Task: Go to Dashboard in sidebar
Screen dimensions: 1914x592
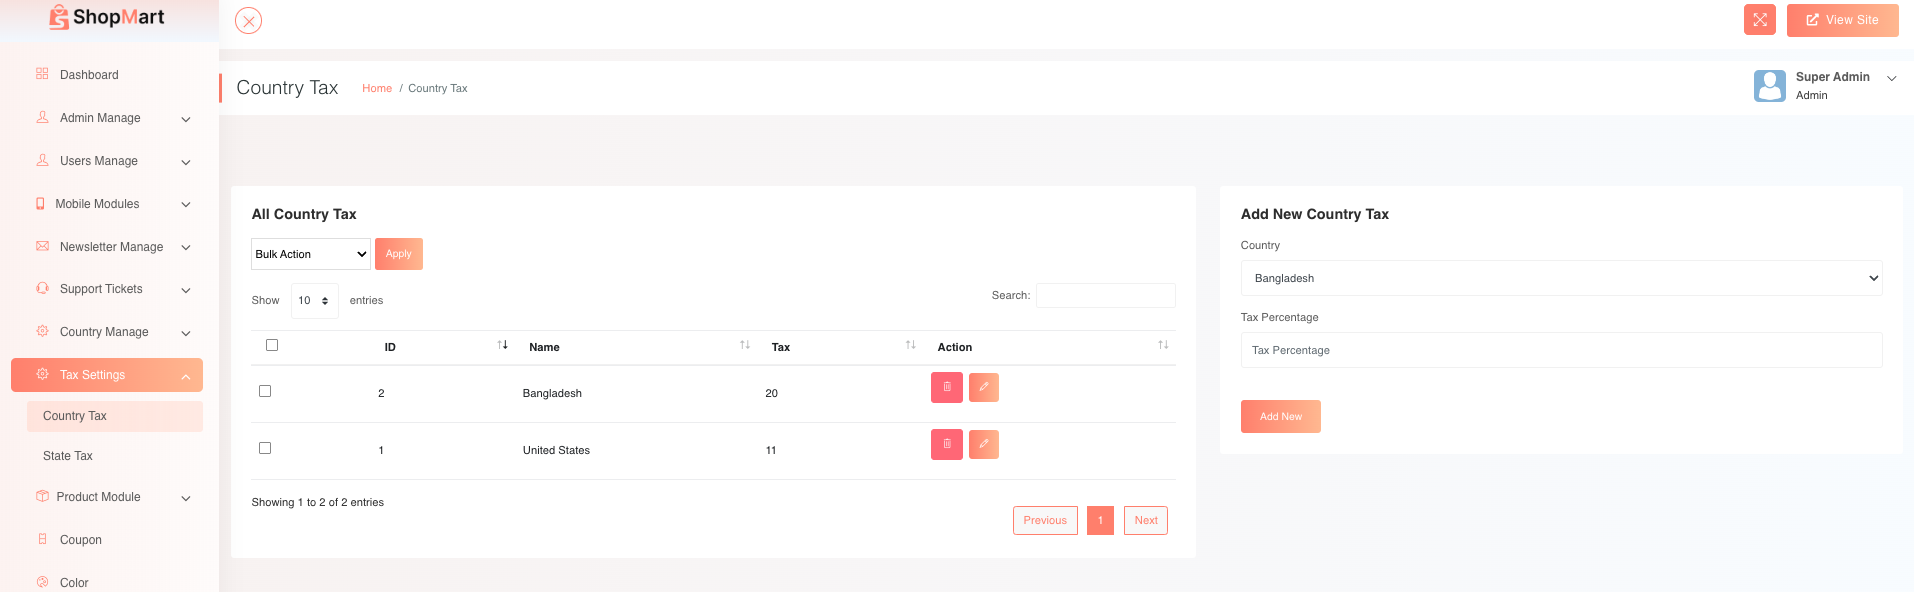Action: pos(89,75)
